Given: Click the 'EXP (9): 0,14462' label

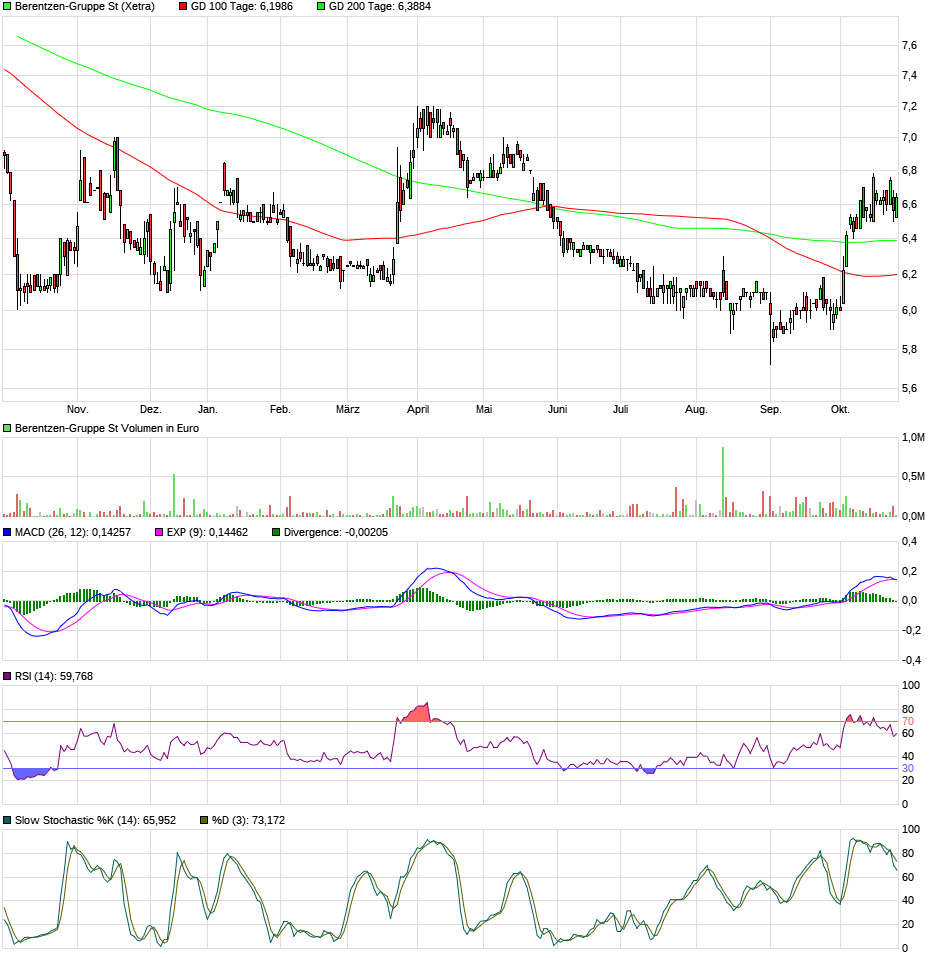Looking at the screenshot, I should (x=208, y=533).
